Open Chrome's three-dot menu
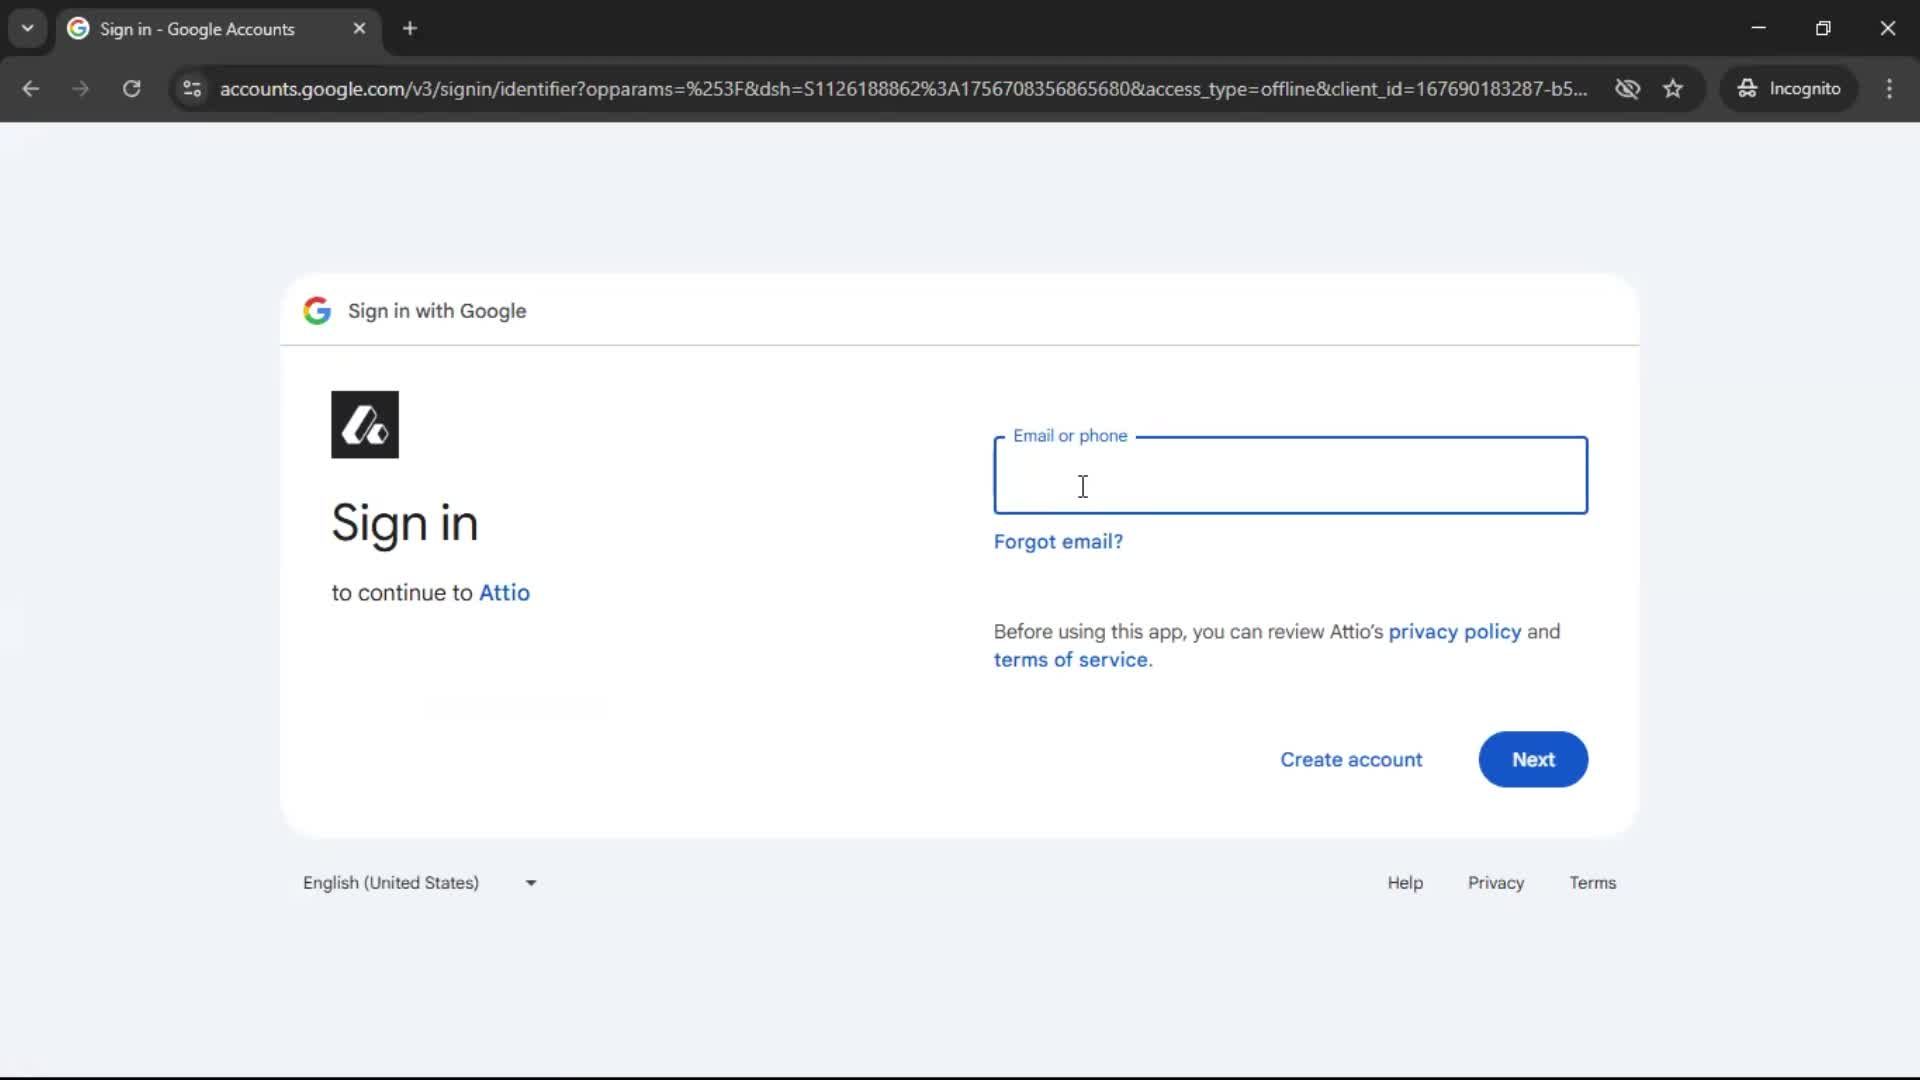This screenshot has height=1080, width=1920. point(1890,89)
